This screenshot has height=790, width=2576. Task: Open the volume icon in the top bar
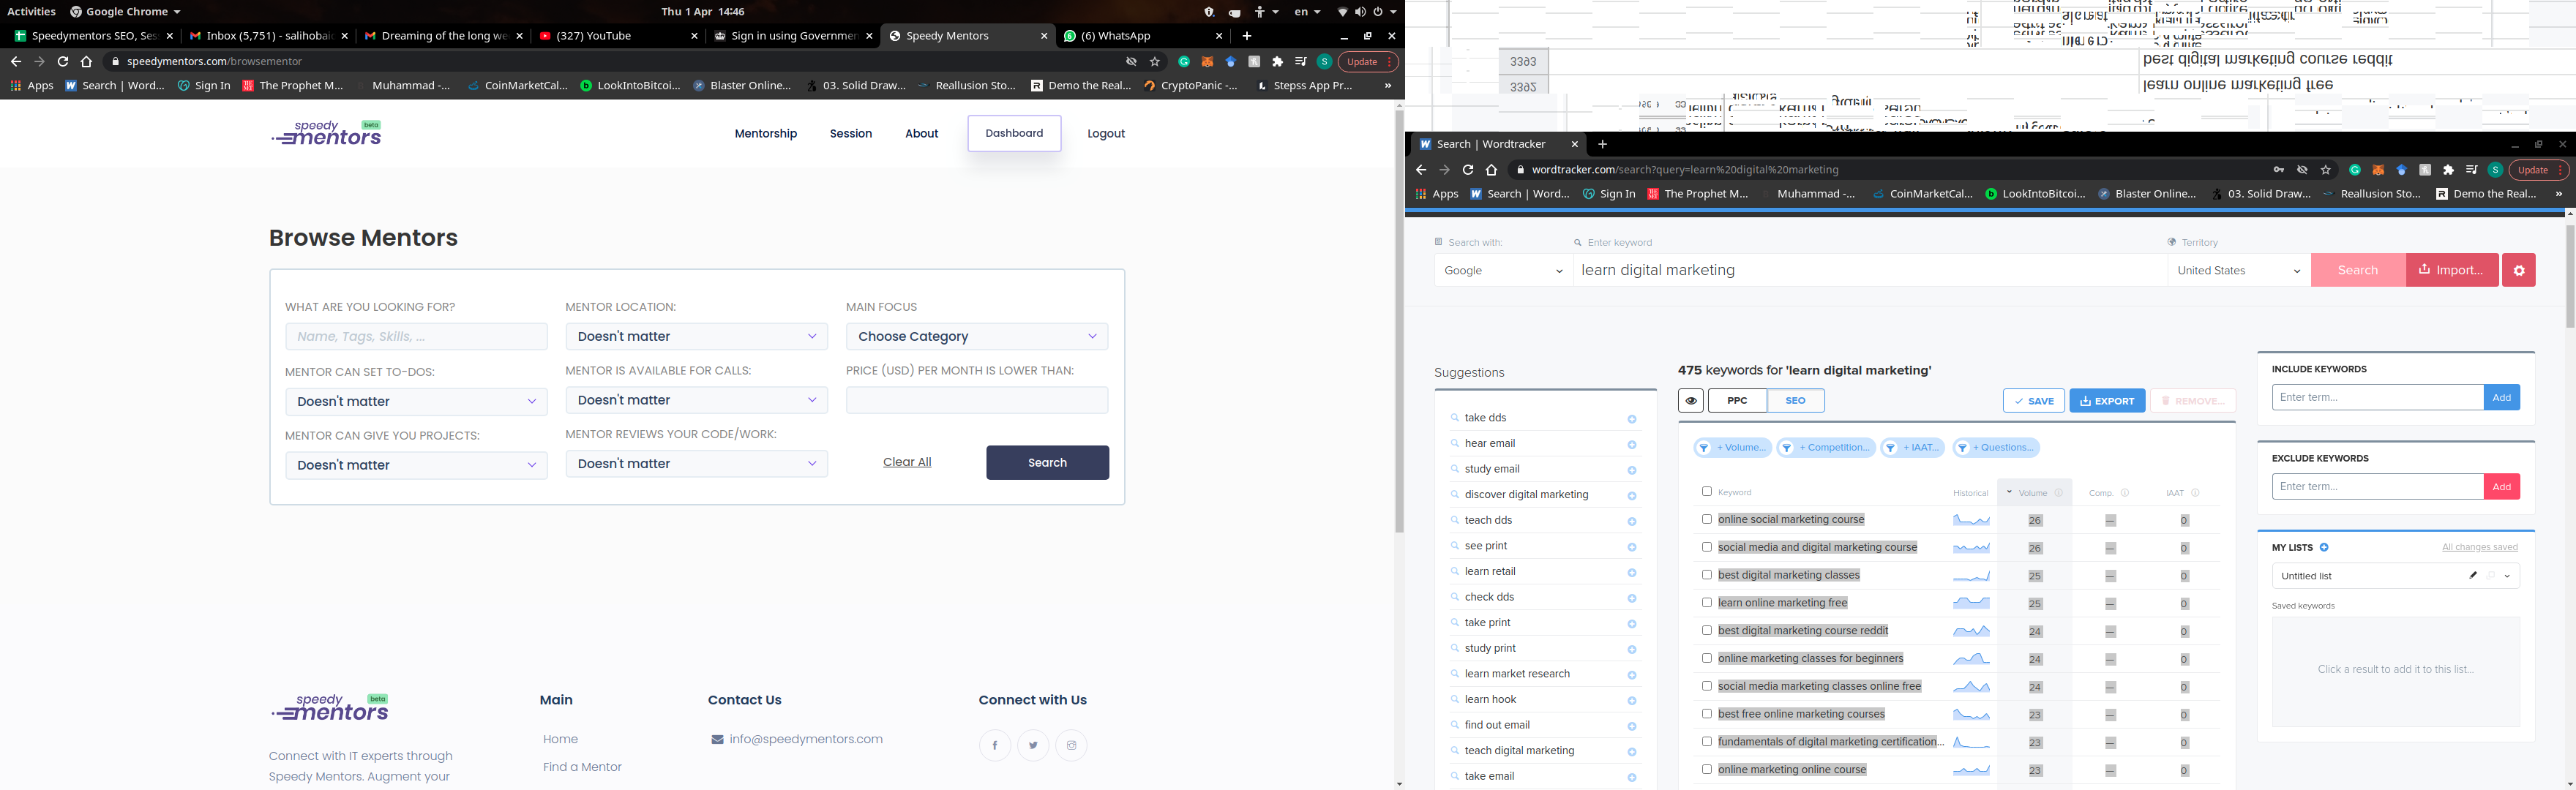tap(1361, 12)
